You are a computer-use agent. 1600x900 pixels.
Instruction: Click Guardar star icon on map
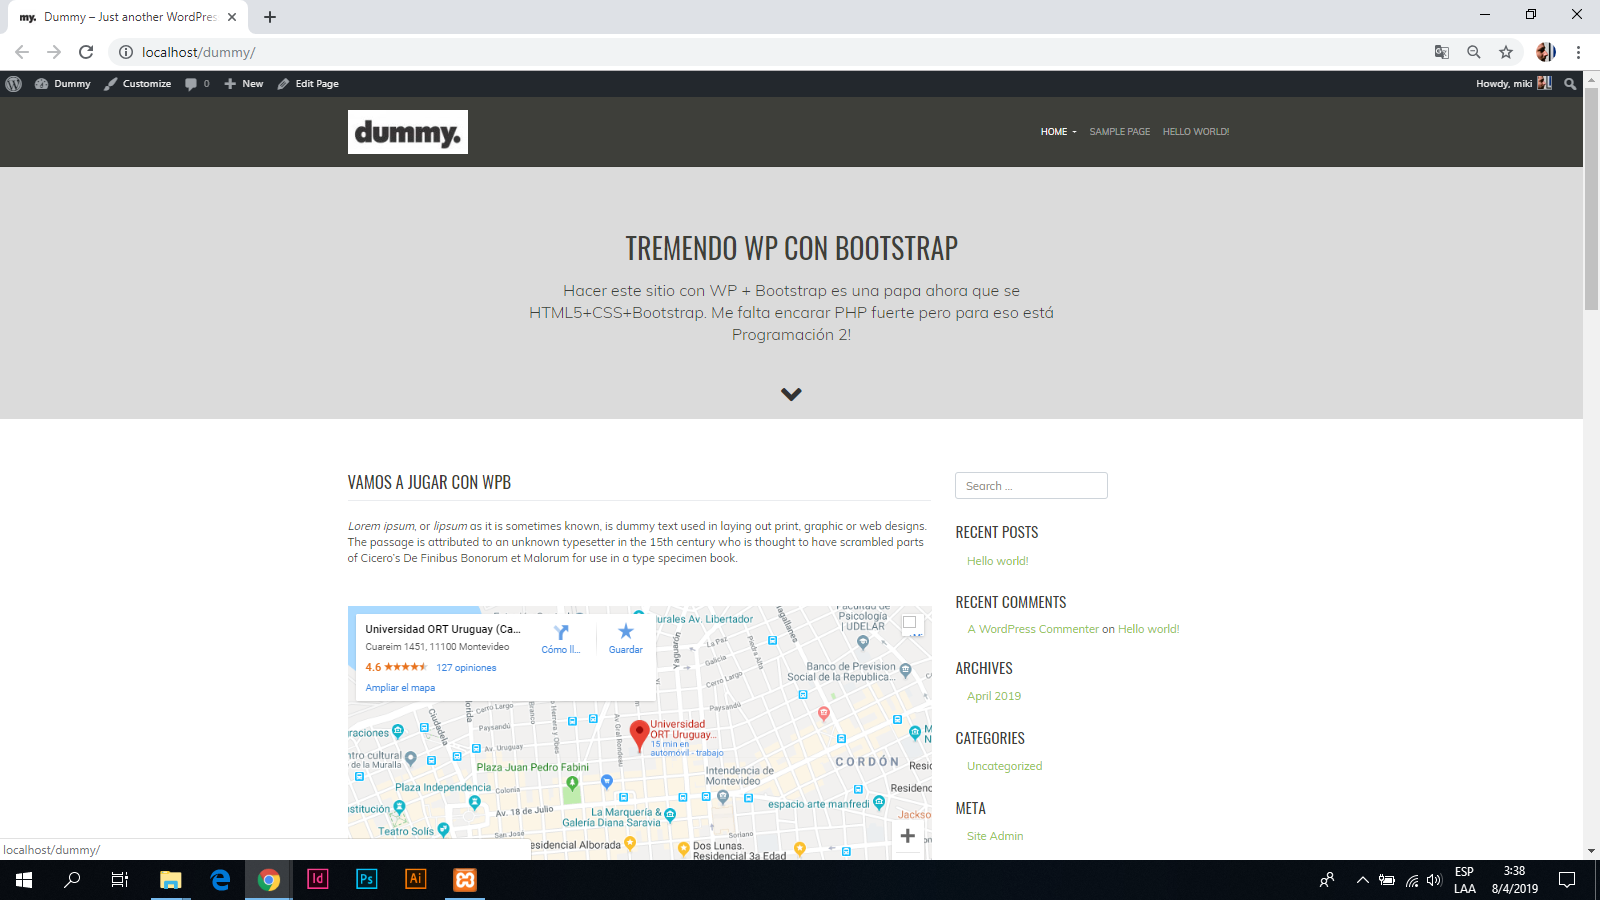626,638
